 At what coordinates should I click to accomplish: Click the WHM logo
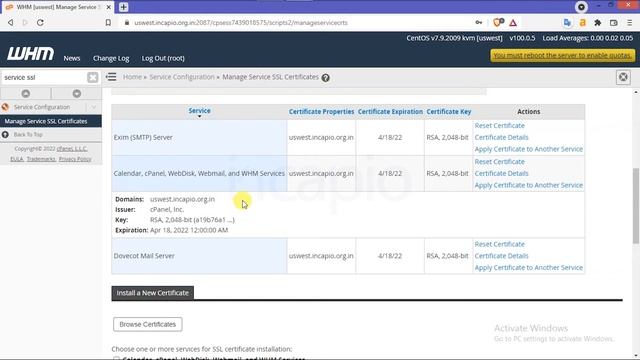coord(30,53)
